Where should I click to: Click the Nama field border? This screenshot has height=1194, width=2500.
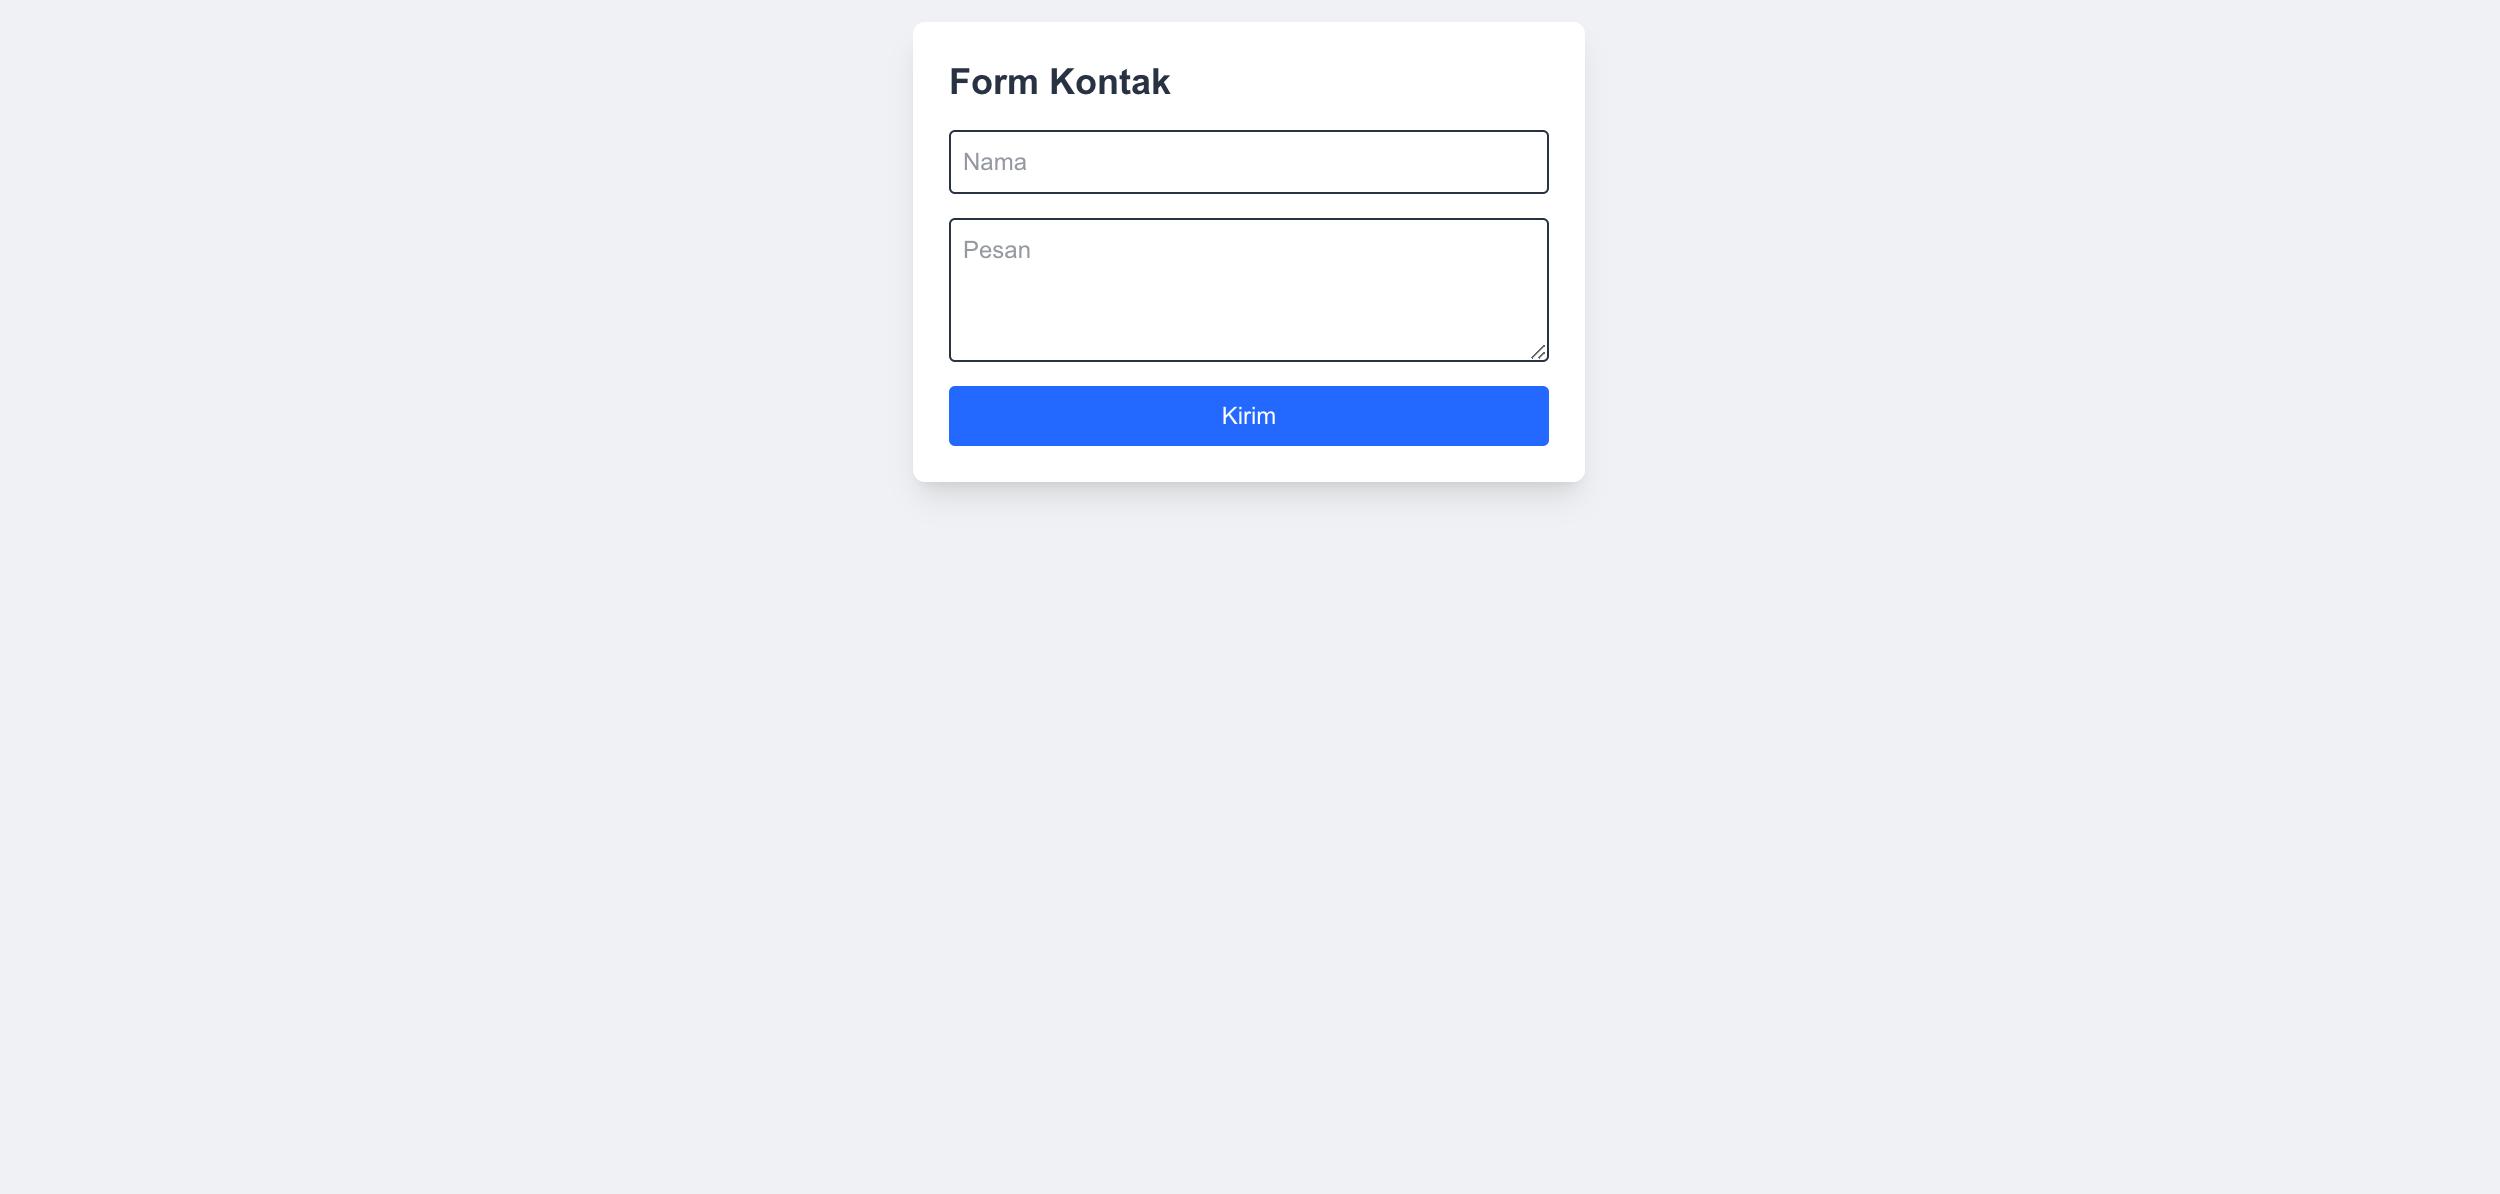1248,133
